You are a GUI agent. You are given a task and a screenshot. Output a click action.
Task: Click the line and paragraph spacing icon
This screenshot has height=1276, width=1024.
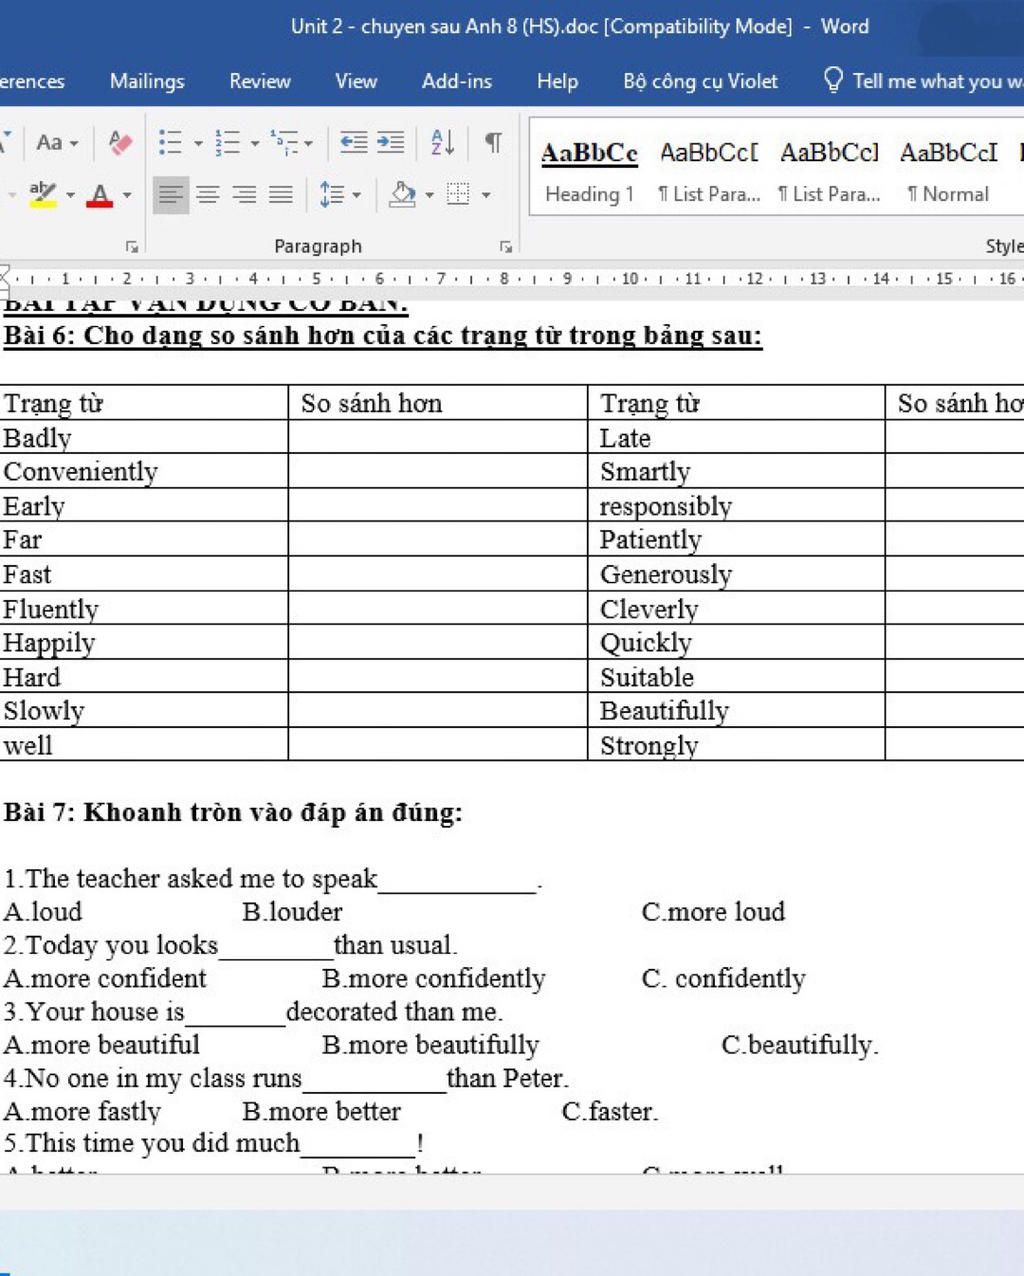(332, 194)
